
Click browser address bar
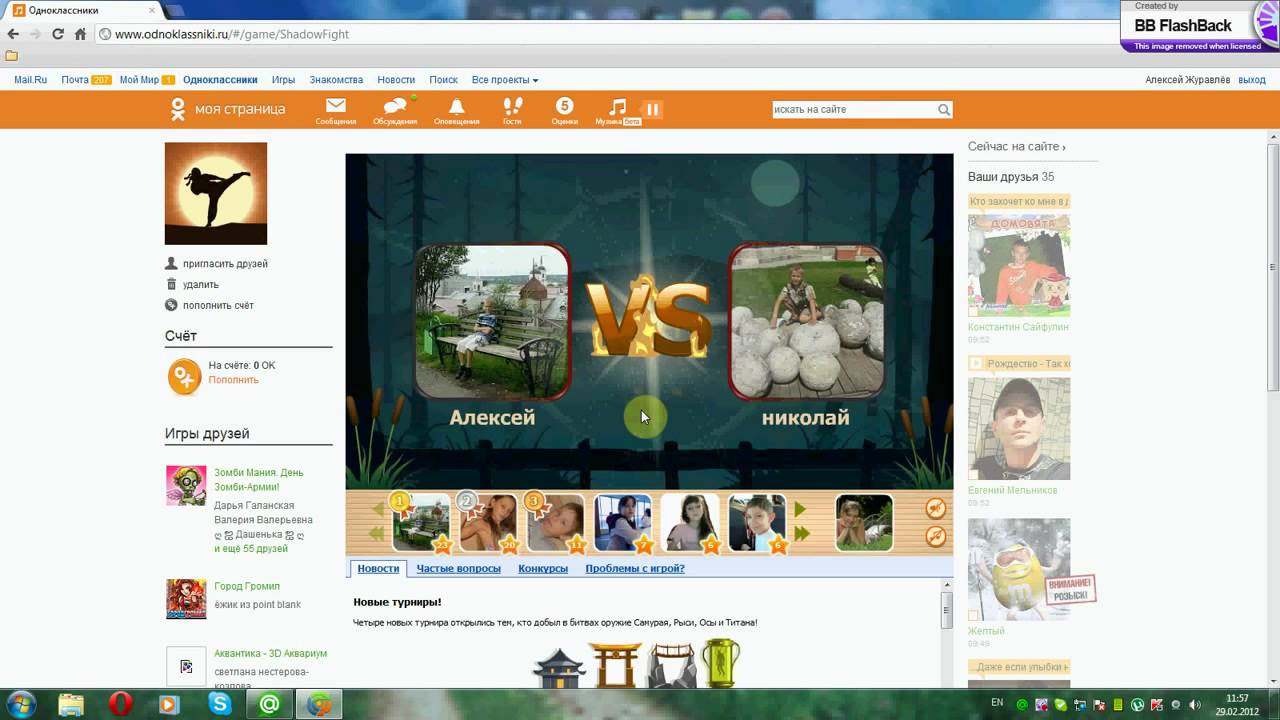[610, 34]
